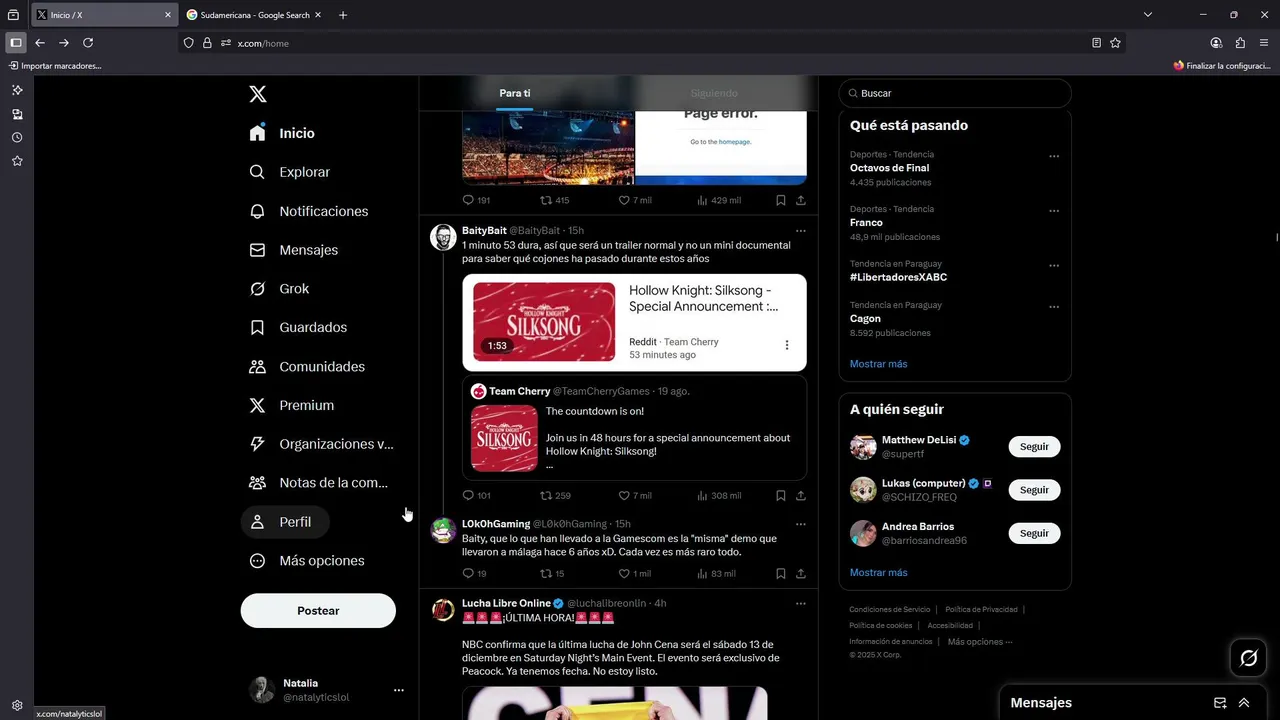The height and width of the screenshot is (720, 1280).
Task: Open the Perfil page
Action: tap(284, 522)
